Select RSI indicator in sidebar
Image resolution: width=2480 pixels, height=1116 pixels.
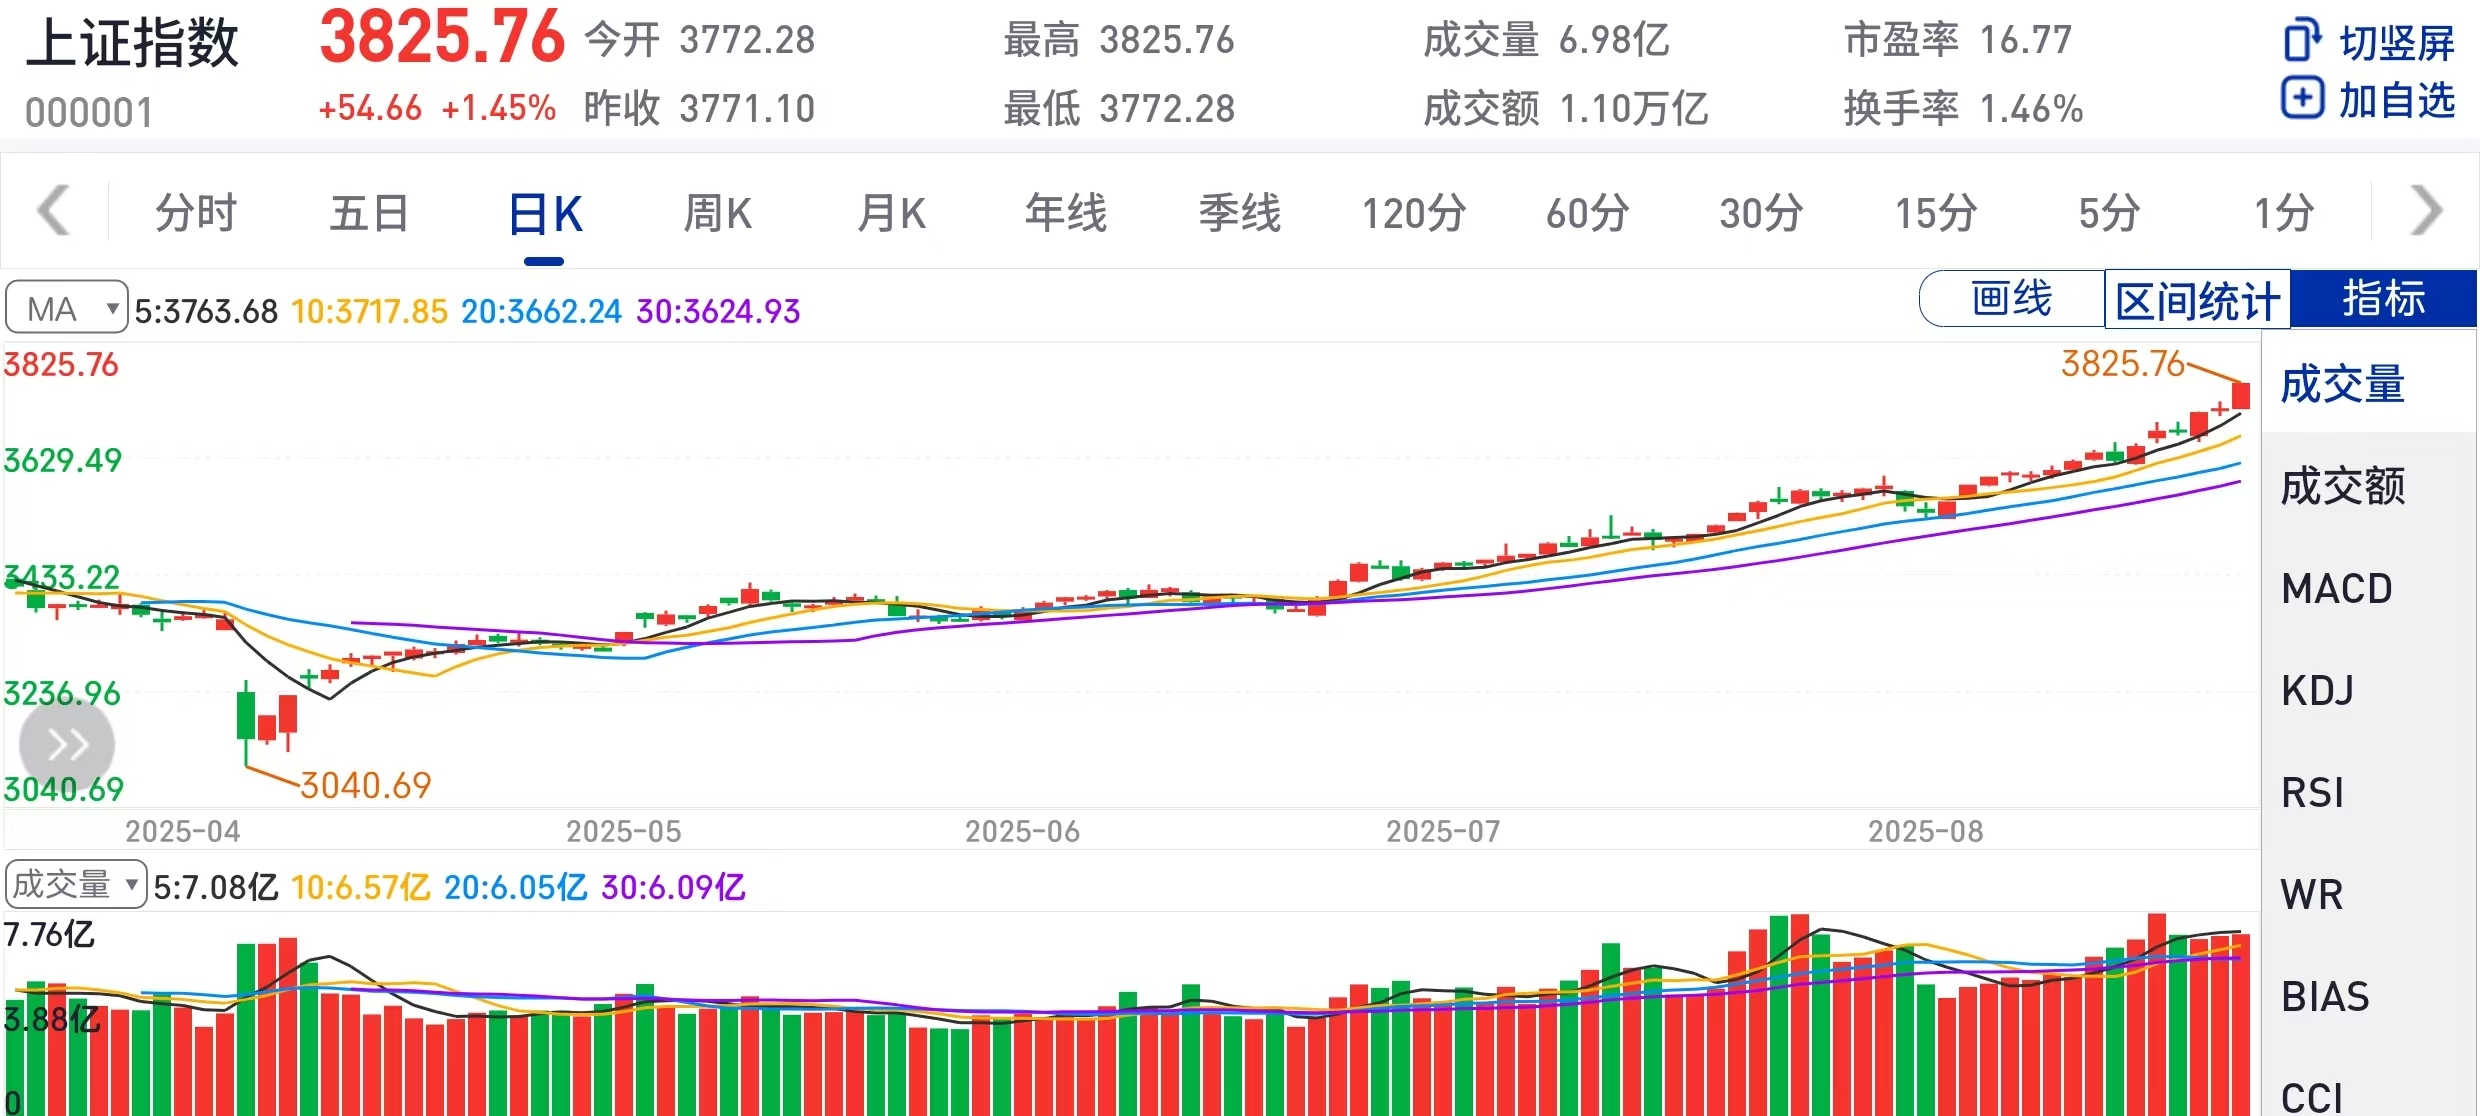click(x=2313, y=793)
